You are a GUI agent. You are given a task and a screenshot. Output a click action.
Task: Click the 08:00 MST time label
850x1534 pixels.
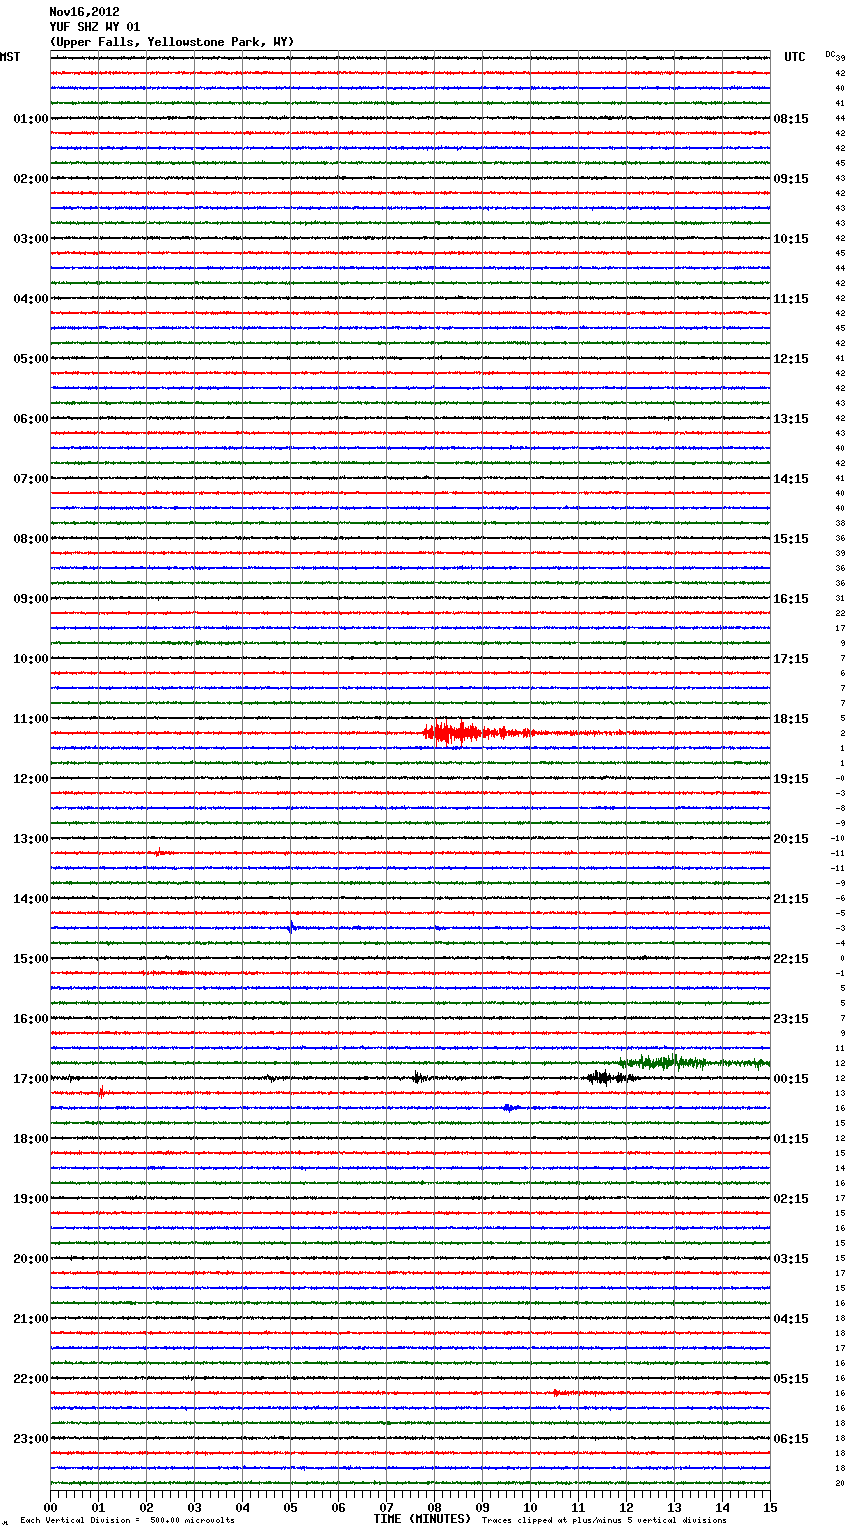click(31, 539)
